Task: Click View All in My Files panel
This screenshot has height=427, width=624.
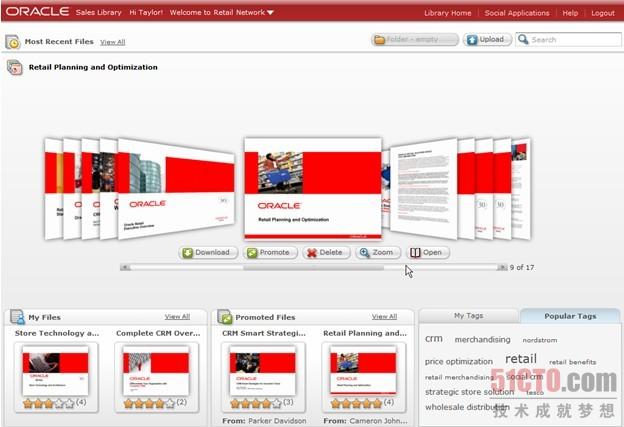Action: pos(177,317)
